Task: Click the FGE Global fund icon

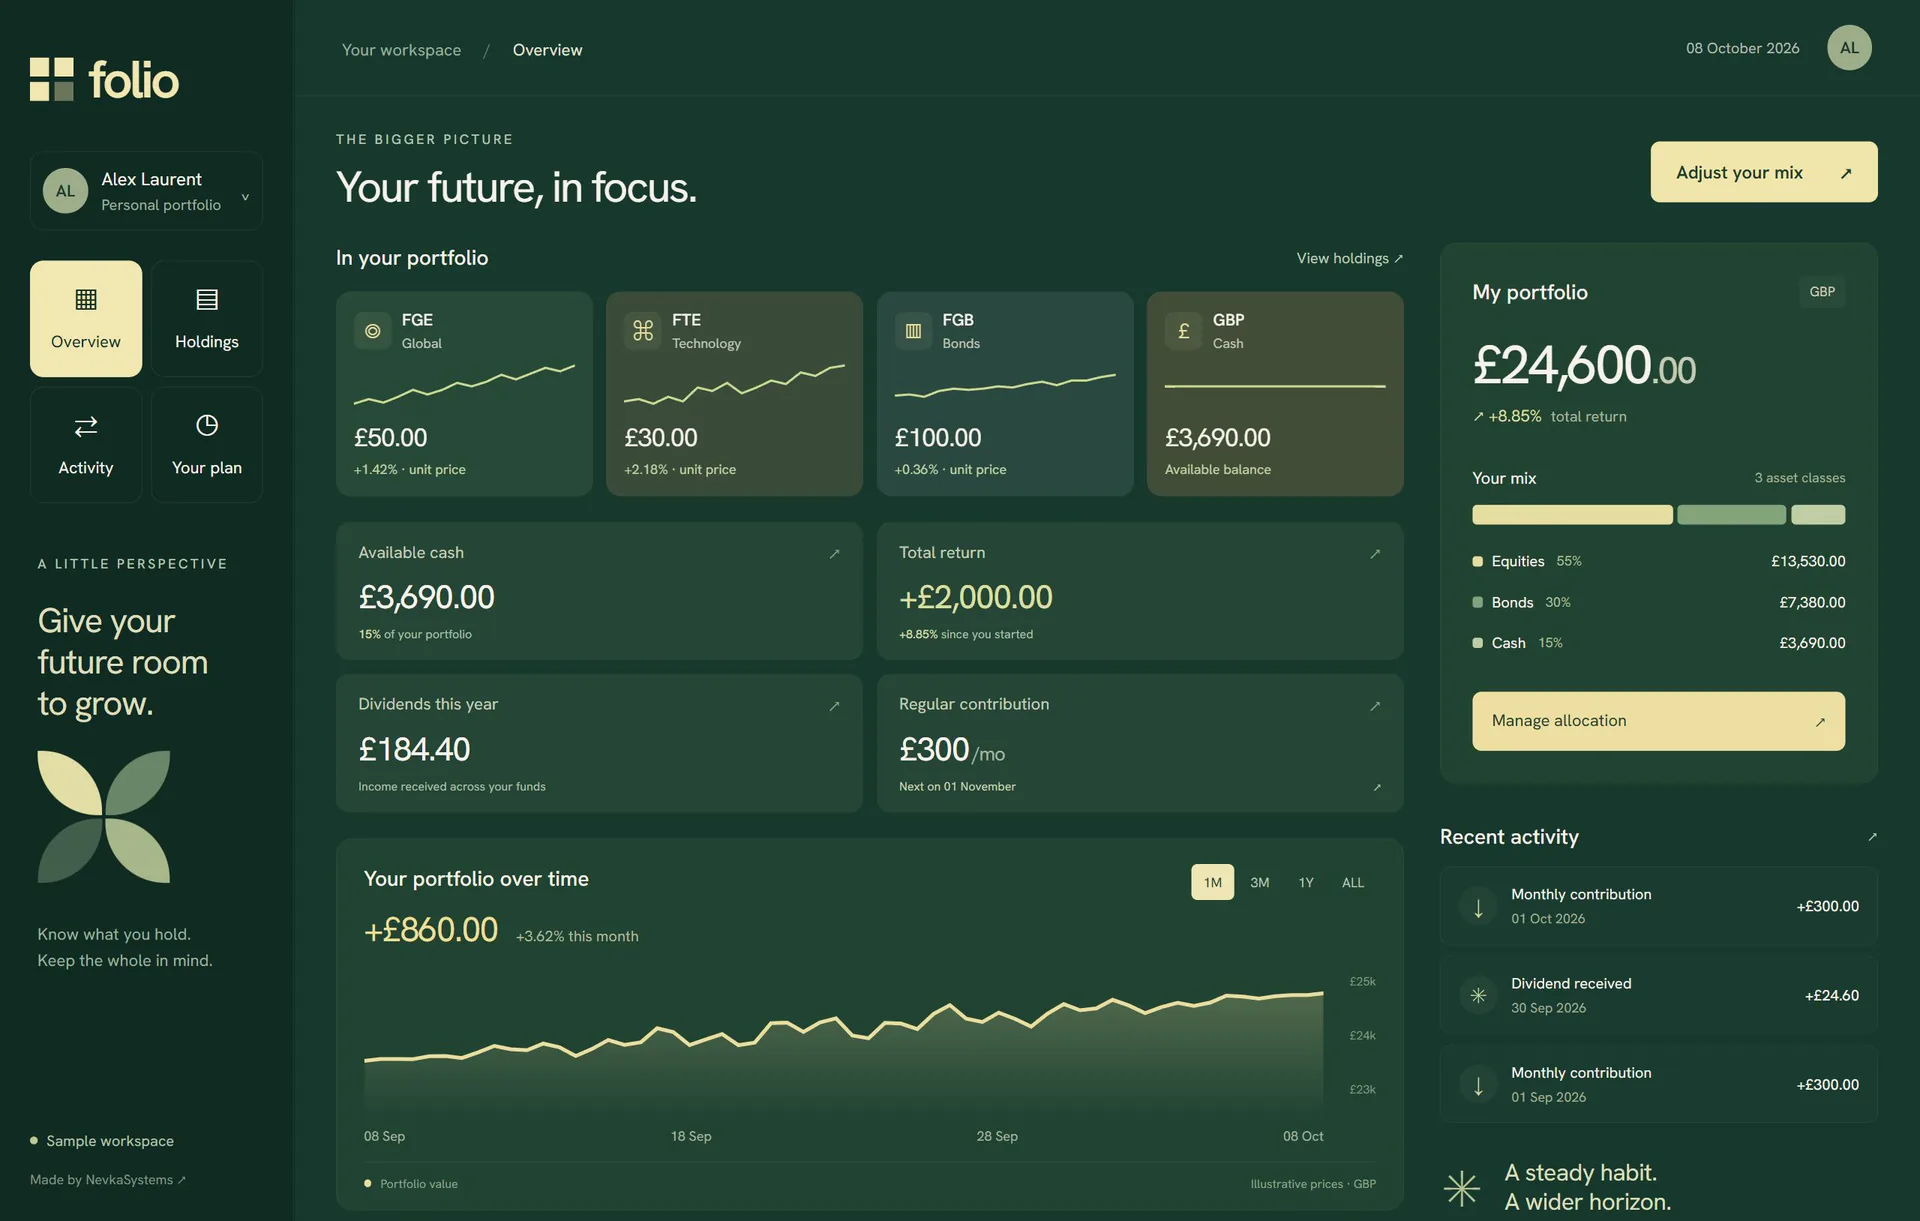Action: tap(373, 331)
